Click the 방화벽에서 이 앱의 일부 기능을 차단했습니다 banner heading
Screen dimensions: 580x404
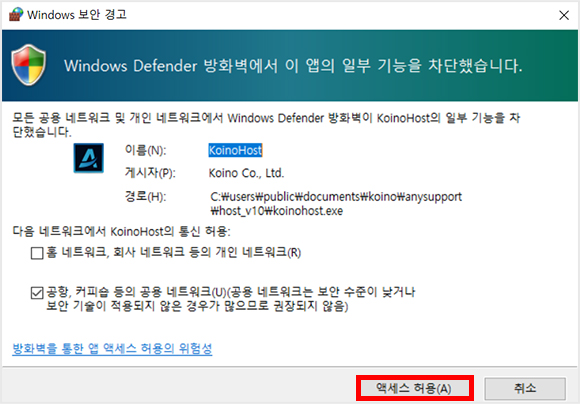[x=293, y=66]
